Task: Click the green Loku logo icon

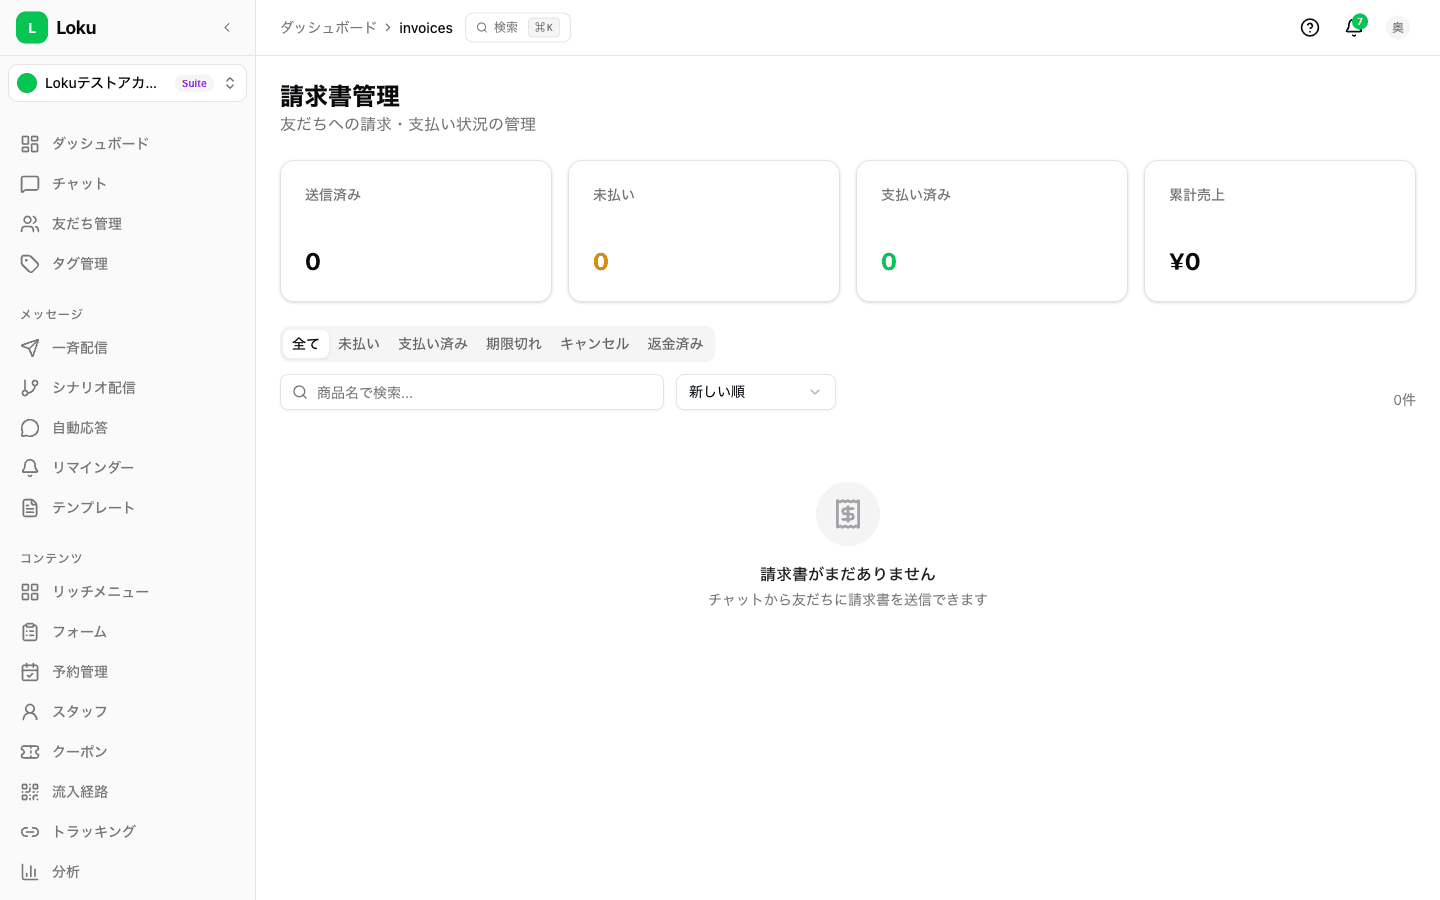Action: (x=32, y=28)
